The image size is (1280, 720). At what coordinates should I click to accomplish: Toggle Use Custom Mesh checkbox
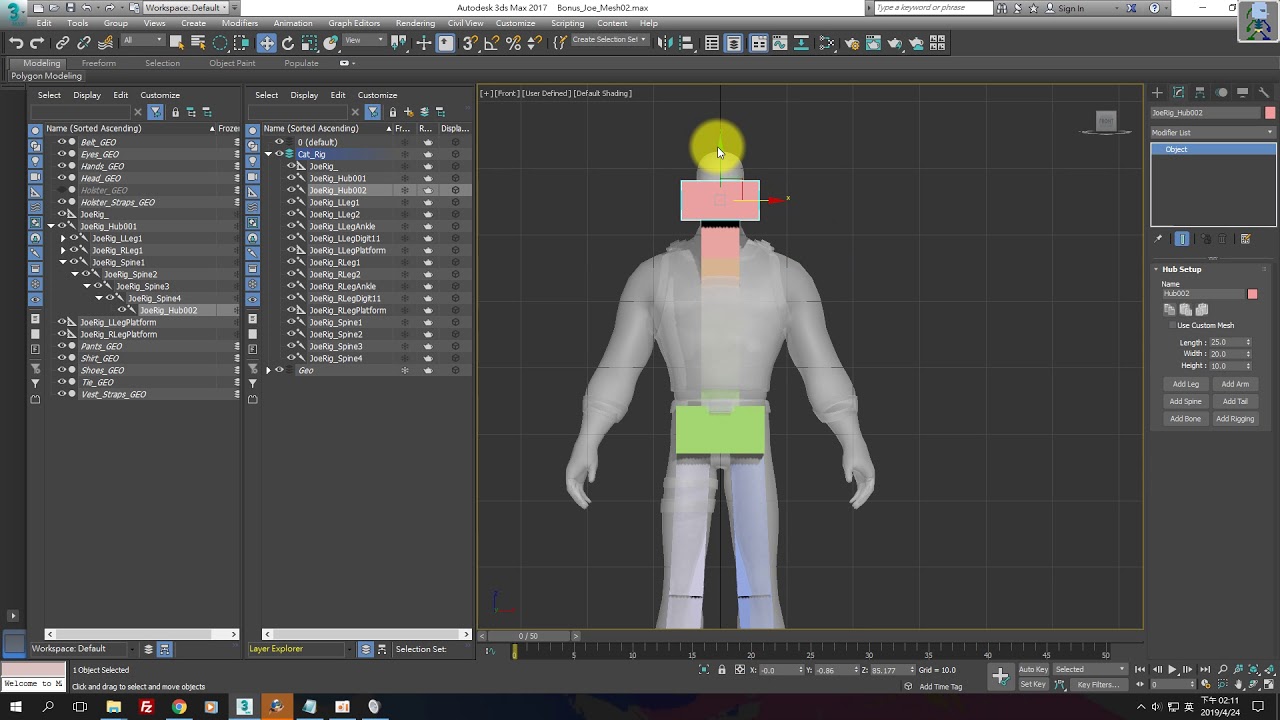(x=1173, y=325)
